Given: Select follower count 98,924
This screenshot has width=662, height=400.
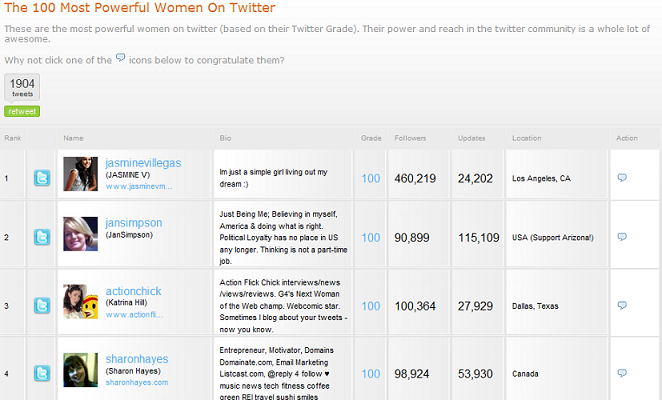Looking at the screenshot, I should [412, 374].
